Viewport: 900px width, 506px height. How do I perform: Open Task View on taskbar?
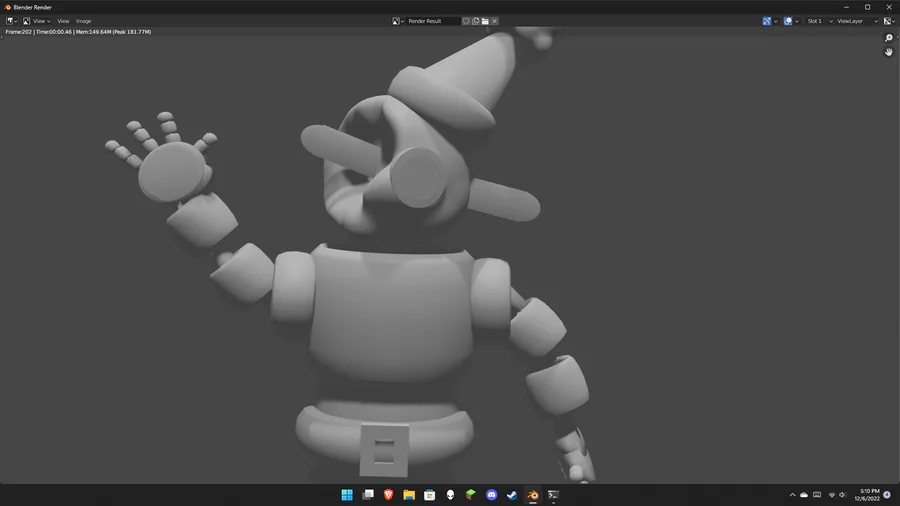(x=368, y=495)
